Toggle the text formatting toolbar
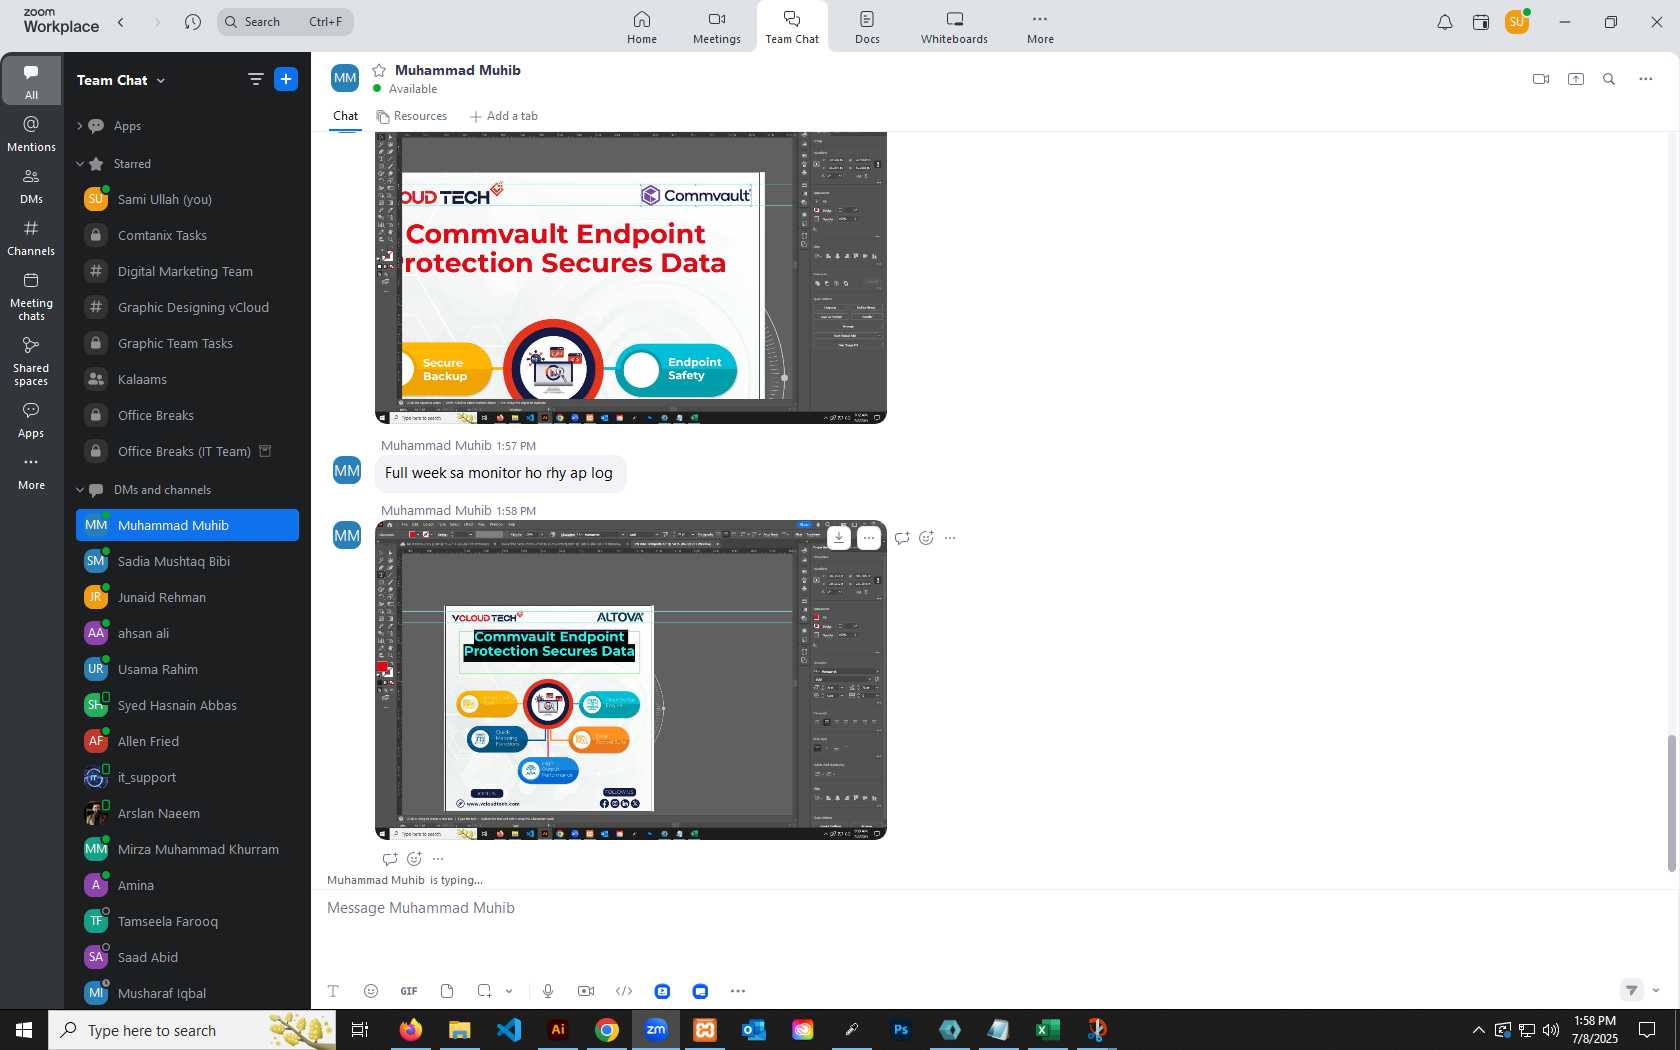This screenshot has width=1680, height=1050. pos(333,991)
